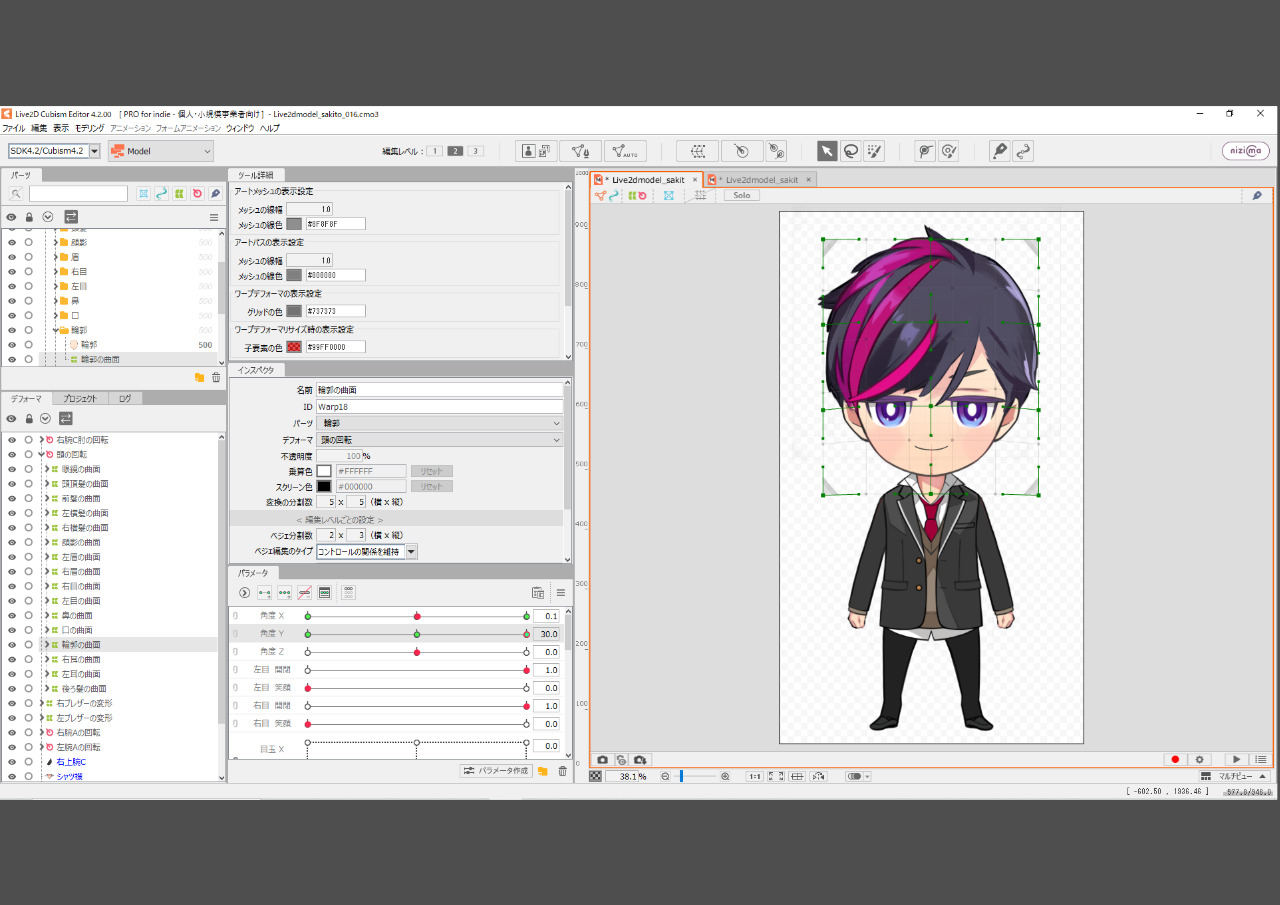The height and width of the screenshot is (905, 1280).
Task: Open the ウィンドウ menu
Action: click(x=240, y=128)
